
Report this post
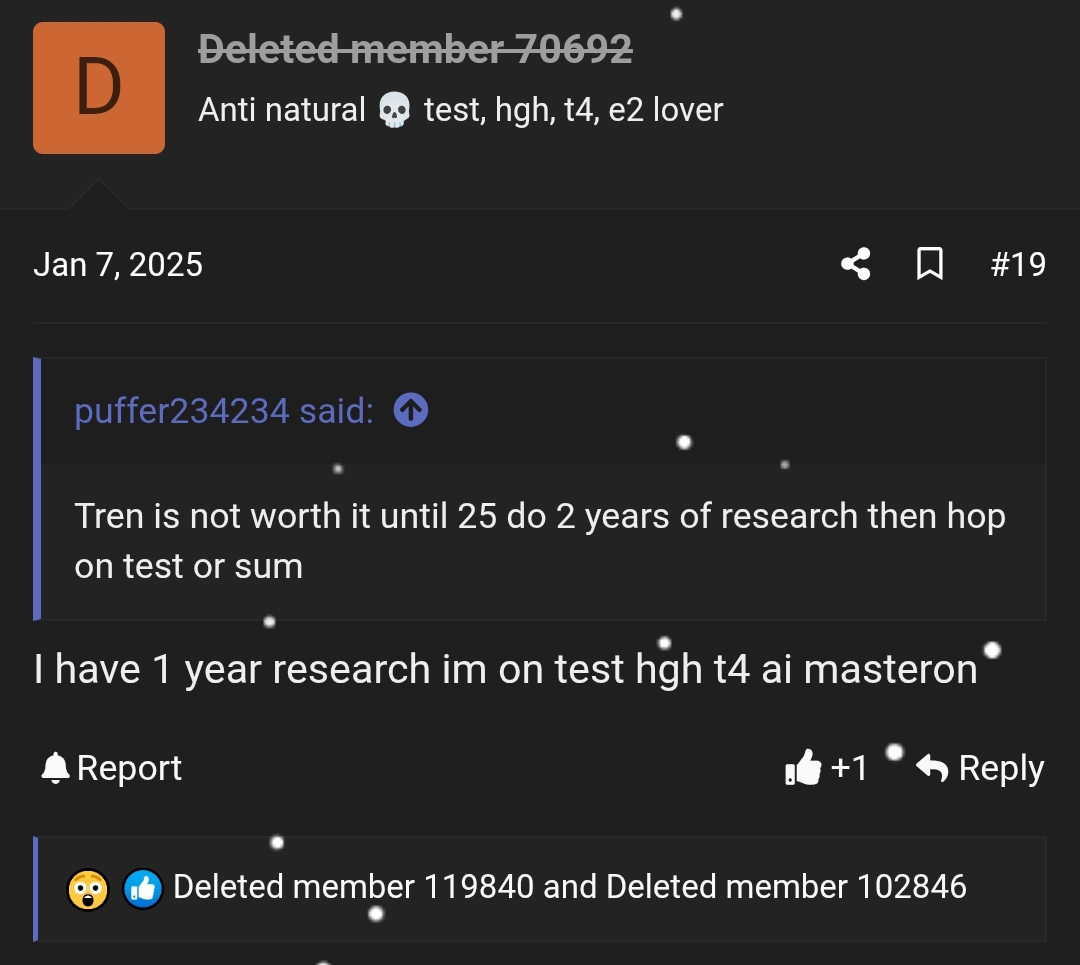pos(130,767)
